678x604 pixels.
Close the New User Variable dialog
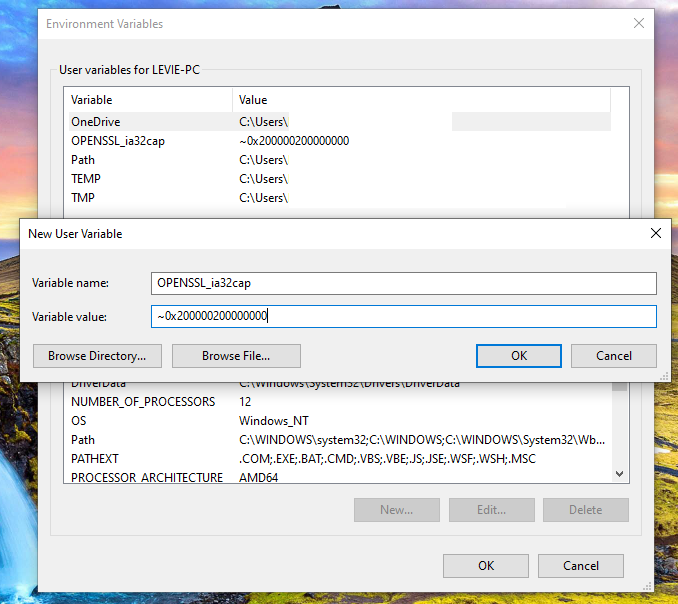(655, 233)
